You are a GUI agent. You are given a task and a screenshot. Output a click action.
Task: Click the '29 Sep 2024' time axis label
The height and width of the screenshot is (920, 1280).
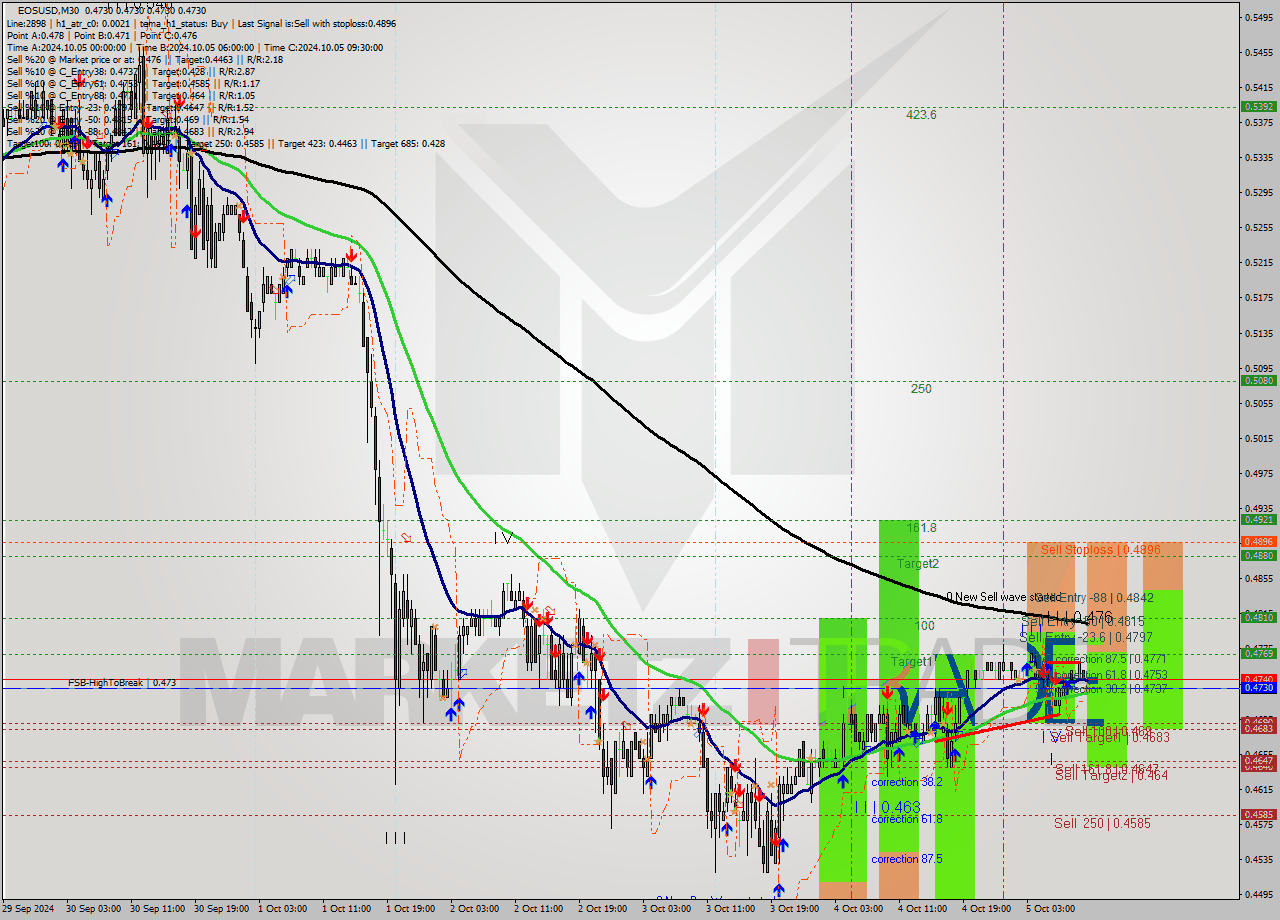tap(30, 909)
